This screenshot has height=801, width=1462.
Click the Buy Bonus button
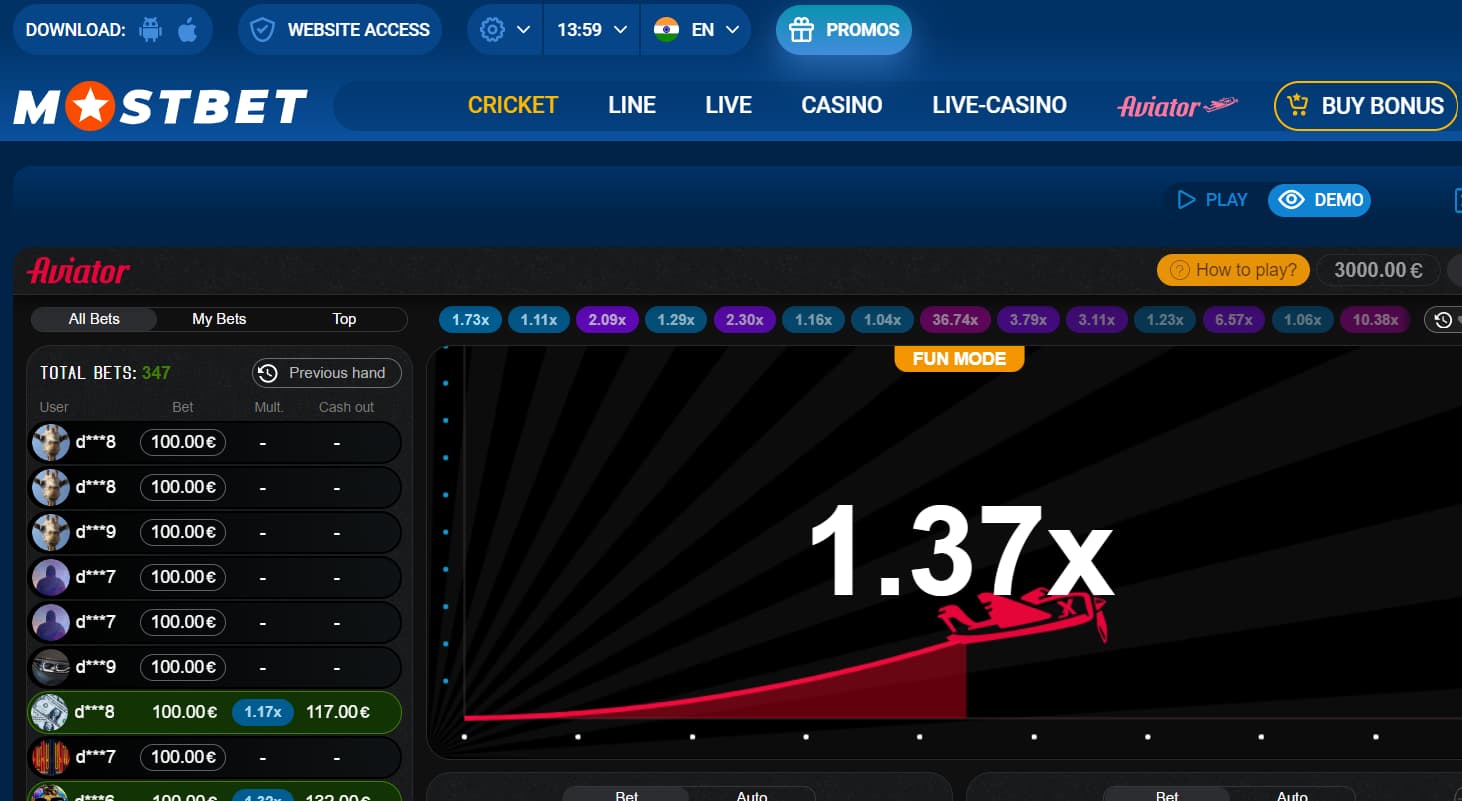click(x=1365, y=106)
